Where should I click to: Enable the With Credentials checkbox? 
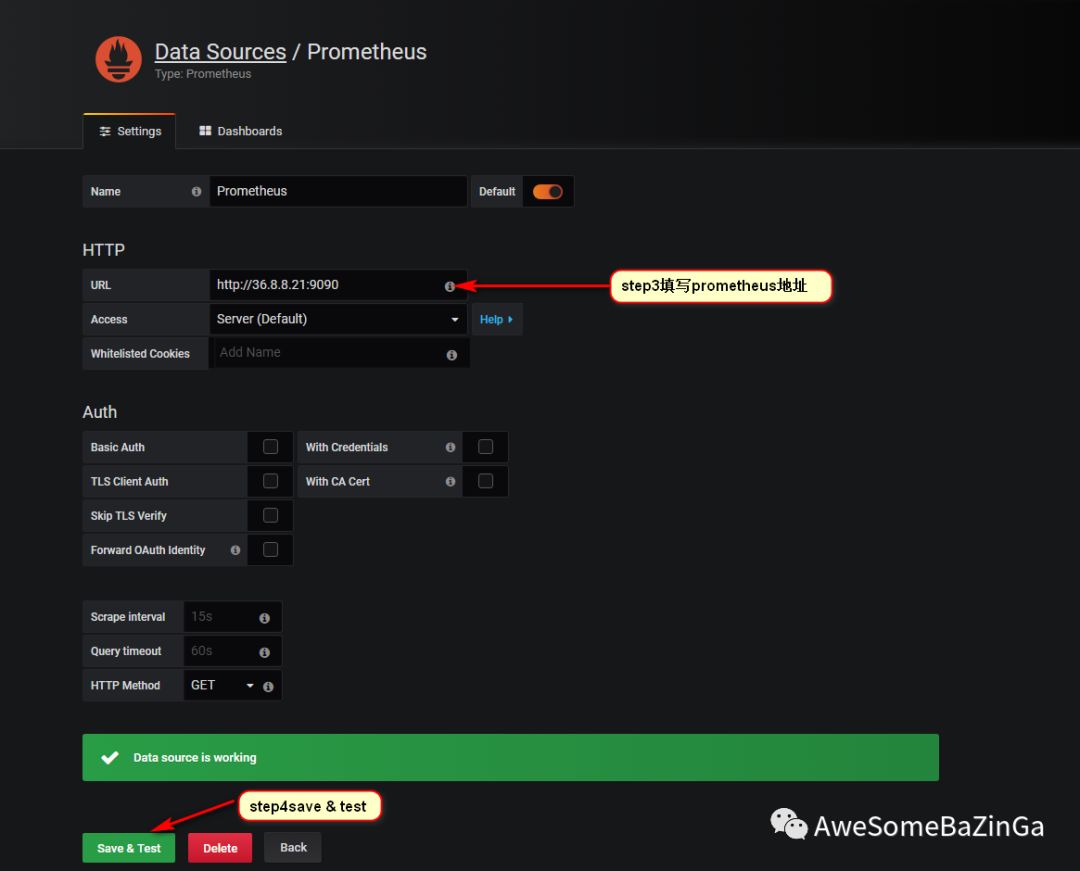[x=486, y=447]
